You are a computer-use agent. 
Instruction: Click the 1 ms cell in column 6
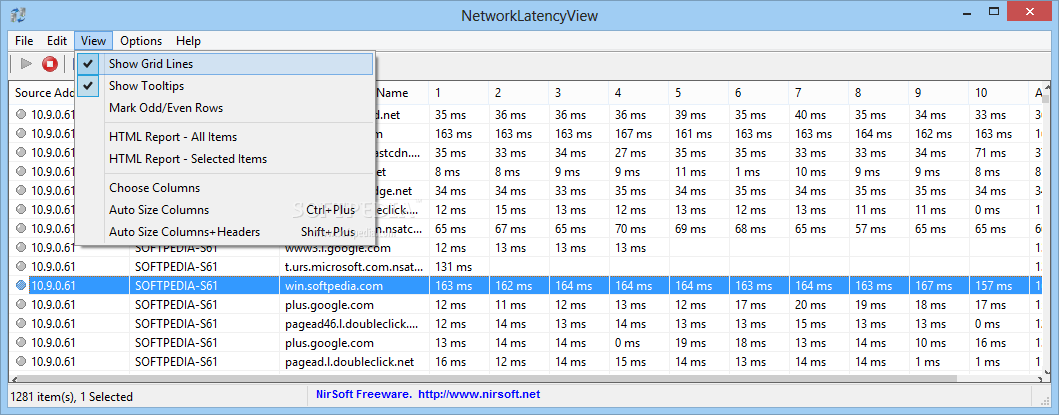pos(759,172)
